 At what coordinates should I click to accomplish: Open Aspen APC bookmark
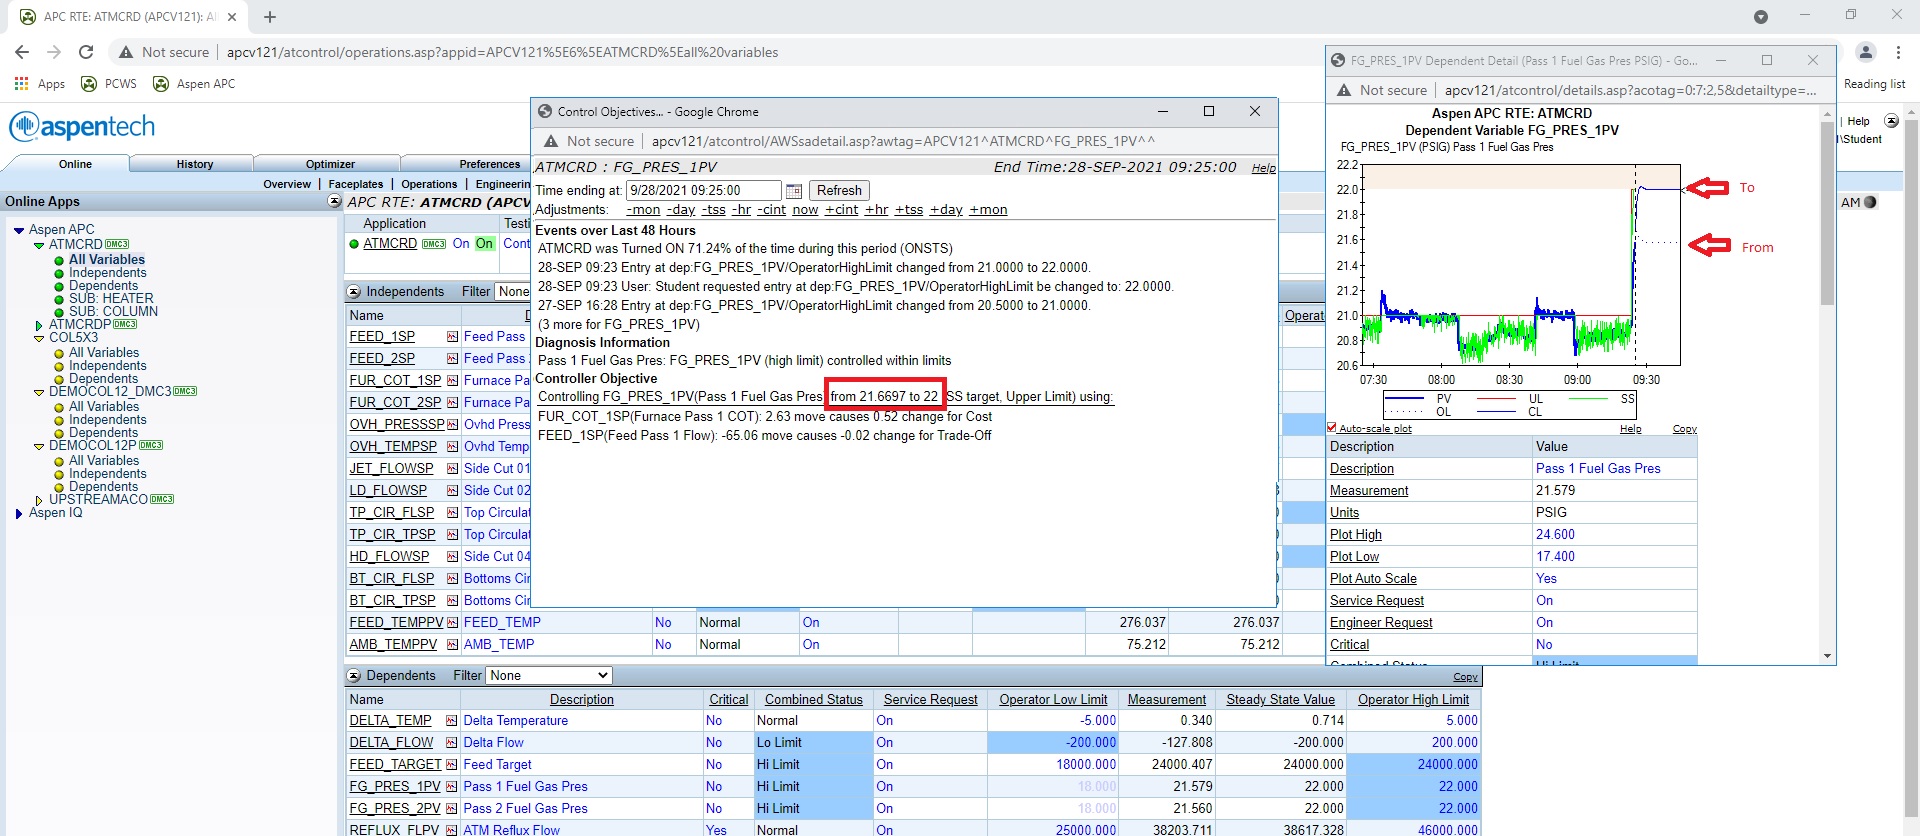click(195, 84)
